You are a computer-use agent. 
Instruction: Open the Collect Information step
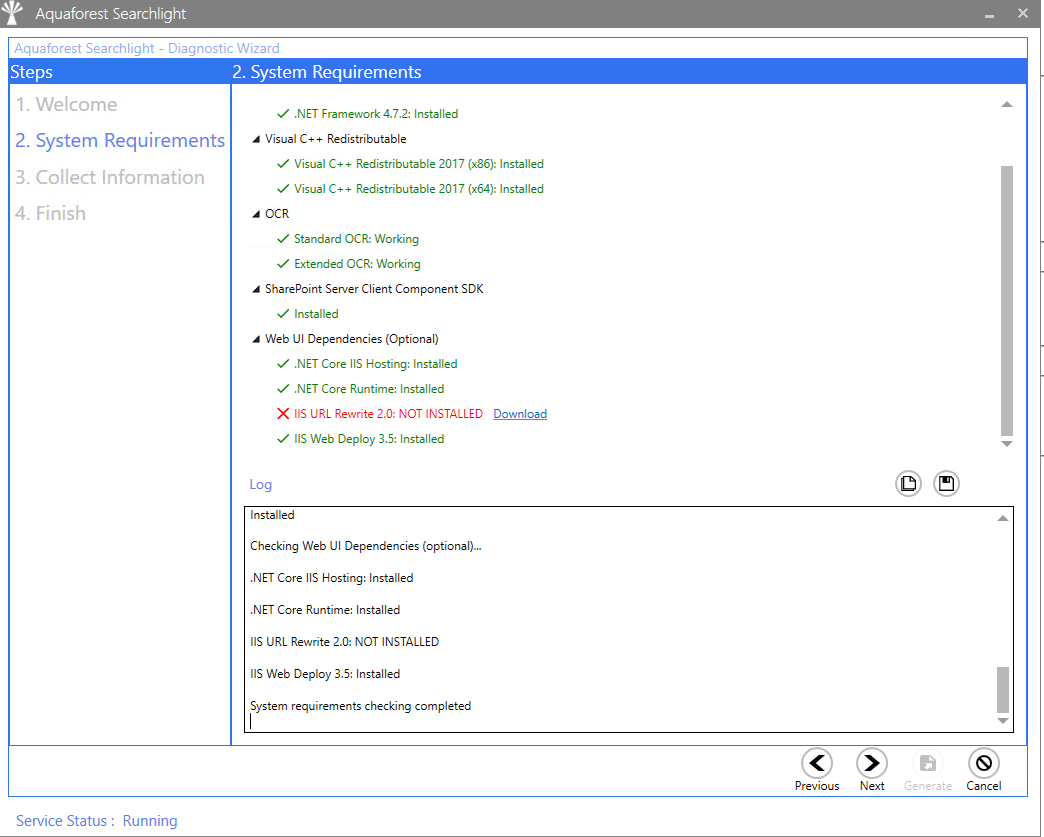click(x=110, y=178)
